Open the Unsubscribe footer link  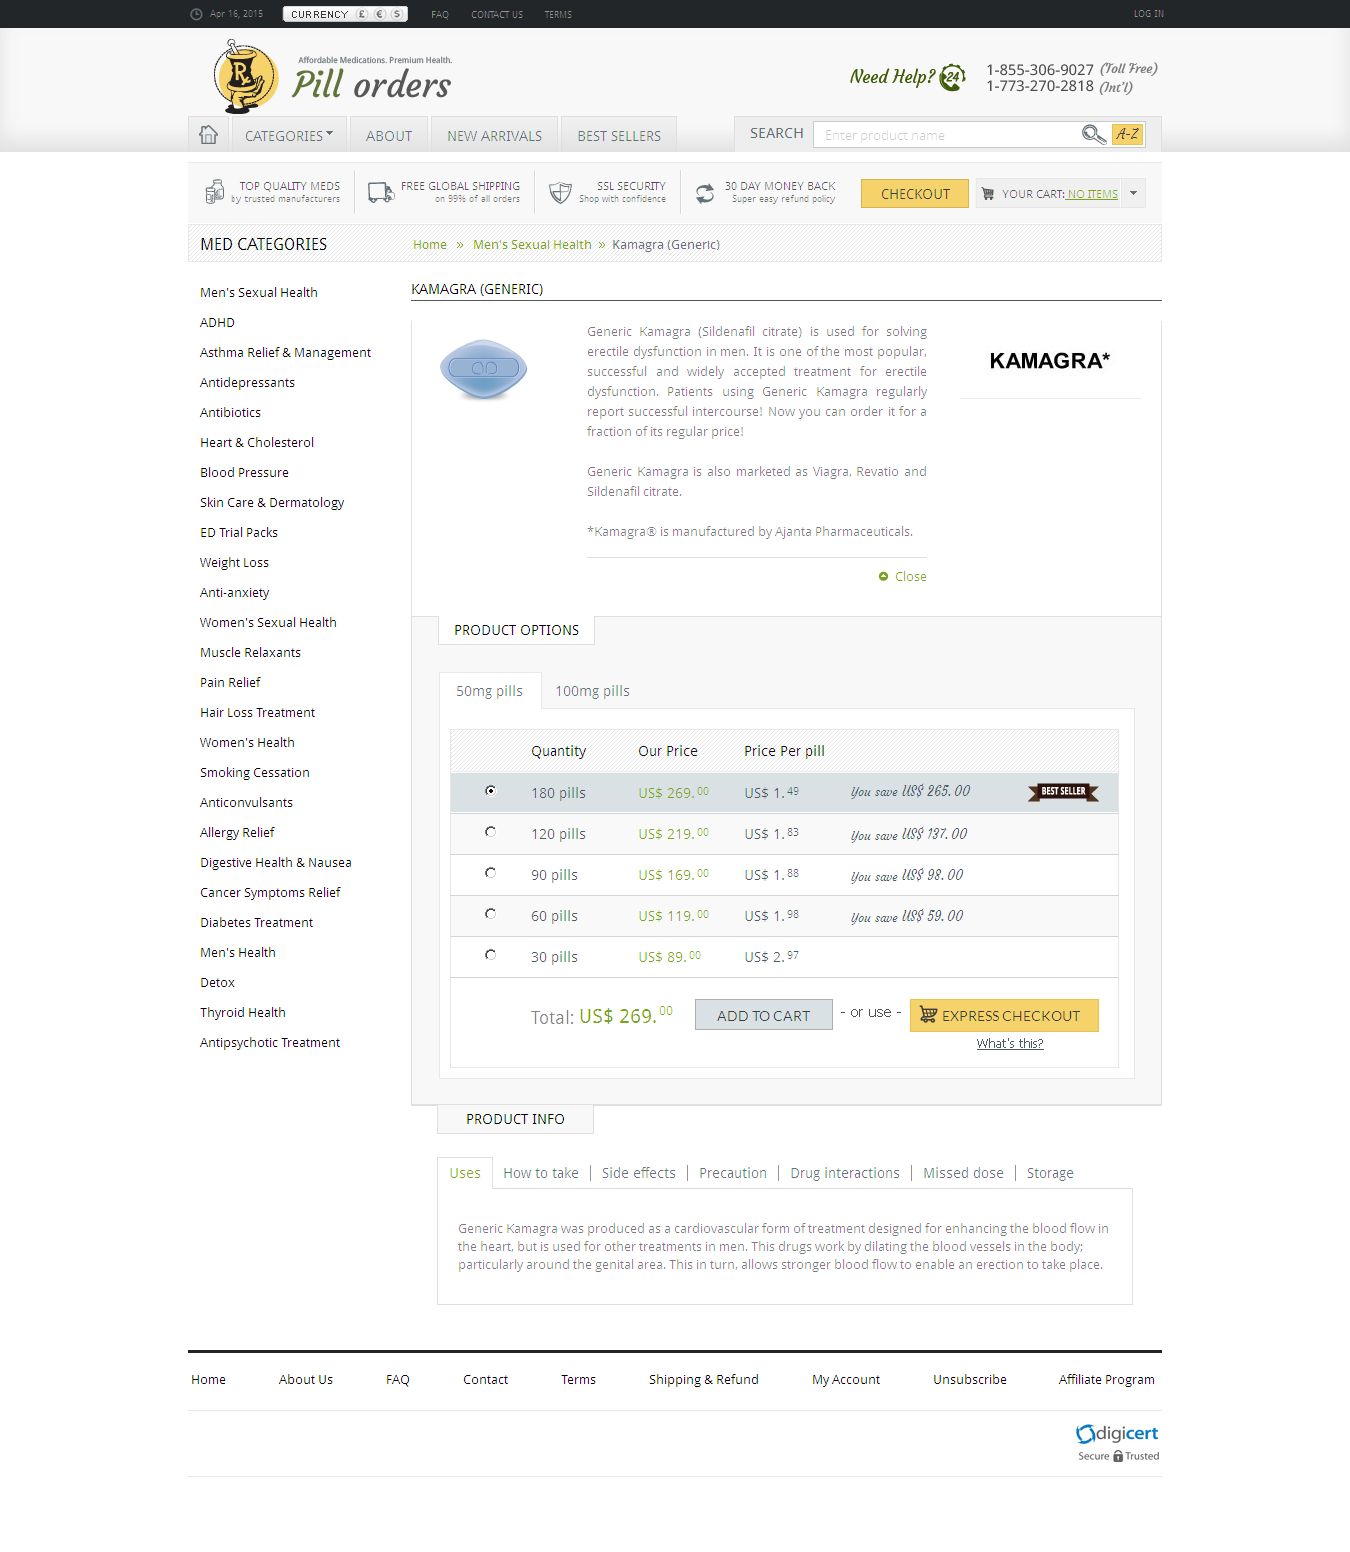[x=970, y=1379]
